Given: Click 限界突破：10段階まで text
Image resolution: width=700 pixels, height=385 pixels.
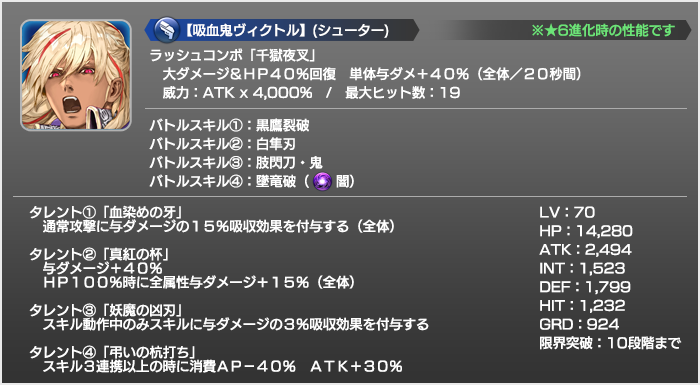Looking at the screenshot, I should click(x=610, y=343).
